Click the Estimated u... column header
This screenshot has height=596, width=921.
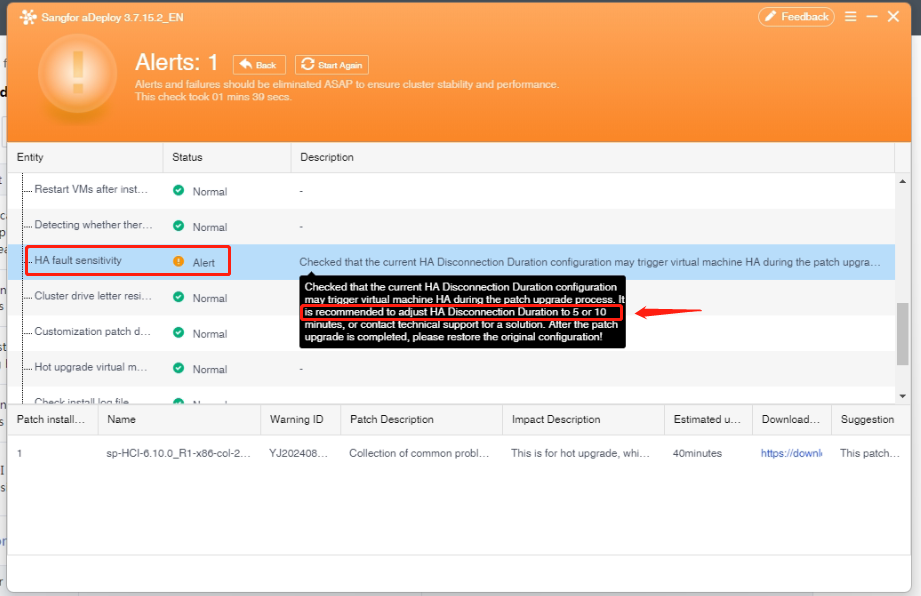pyautogui.click(x=708, y=419)
